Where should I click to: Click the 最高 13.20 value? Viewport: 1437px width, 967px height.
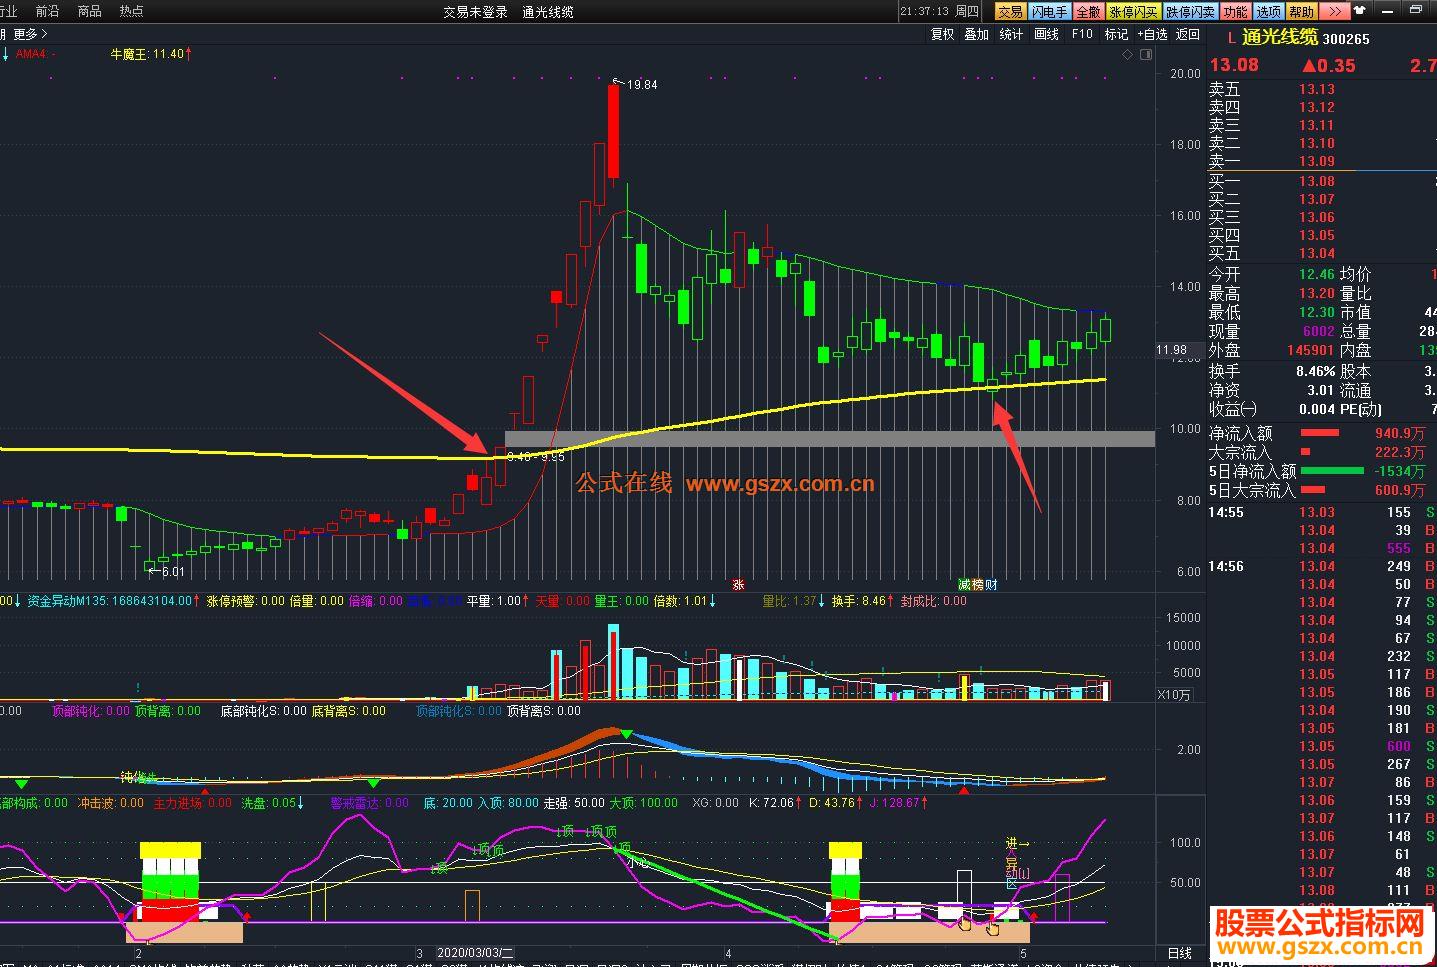(1316, 293)
